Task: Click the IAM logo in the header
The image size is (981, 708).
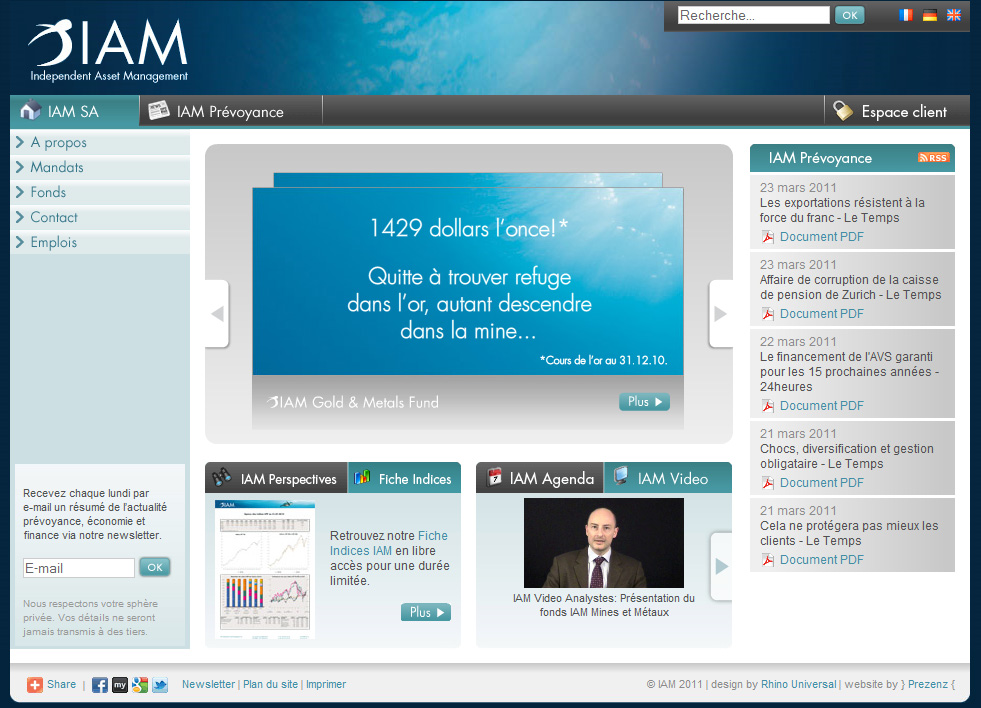Action: click(108, 51)
